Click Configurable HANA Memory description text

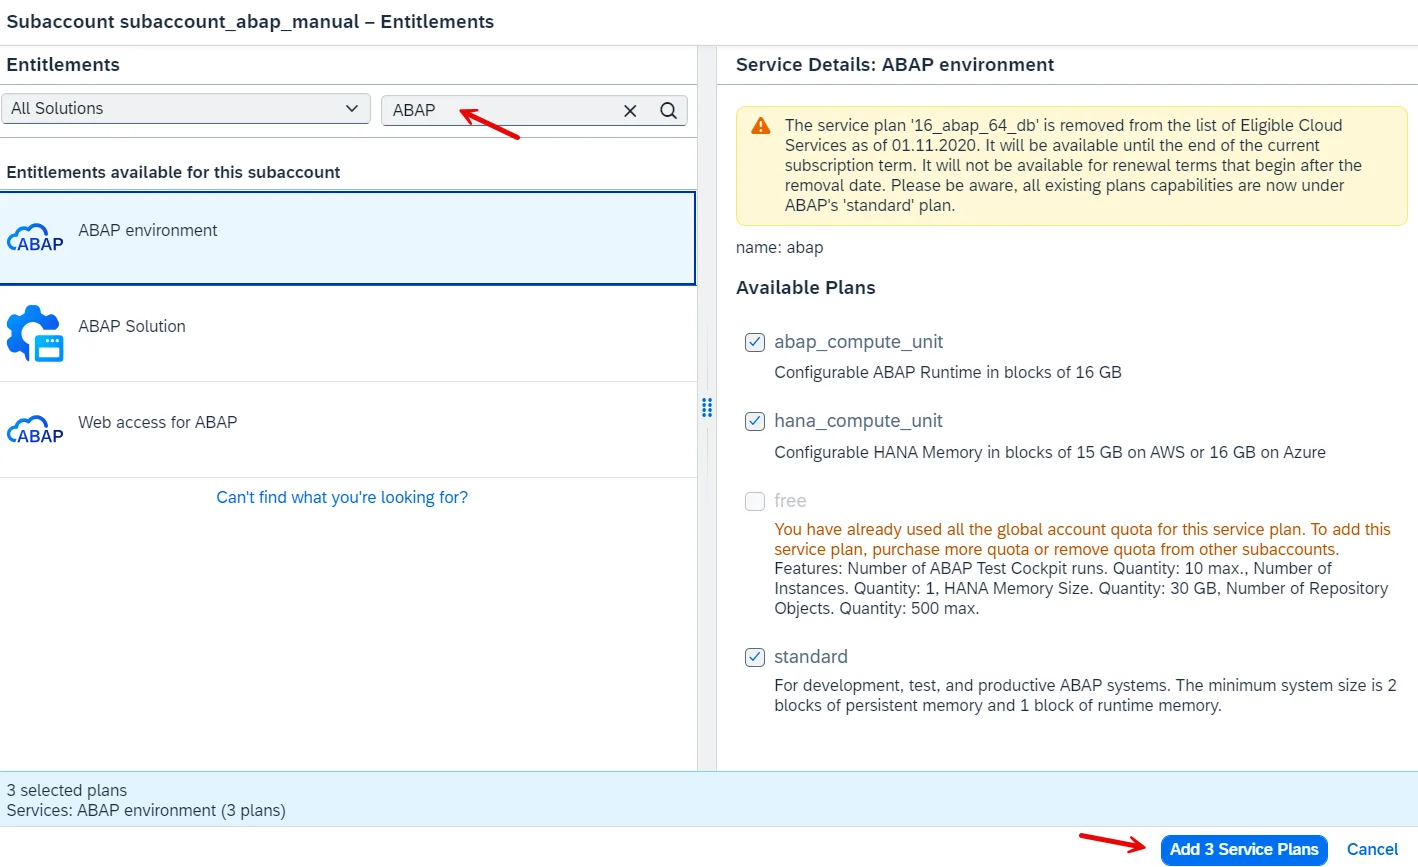(x=1050, y=452)
